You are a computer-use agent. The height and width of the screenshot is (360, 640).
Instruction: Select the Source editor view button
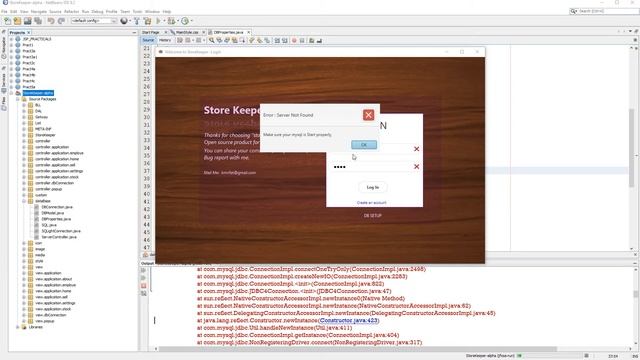[148, 40]
